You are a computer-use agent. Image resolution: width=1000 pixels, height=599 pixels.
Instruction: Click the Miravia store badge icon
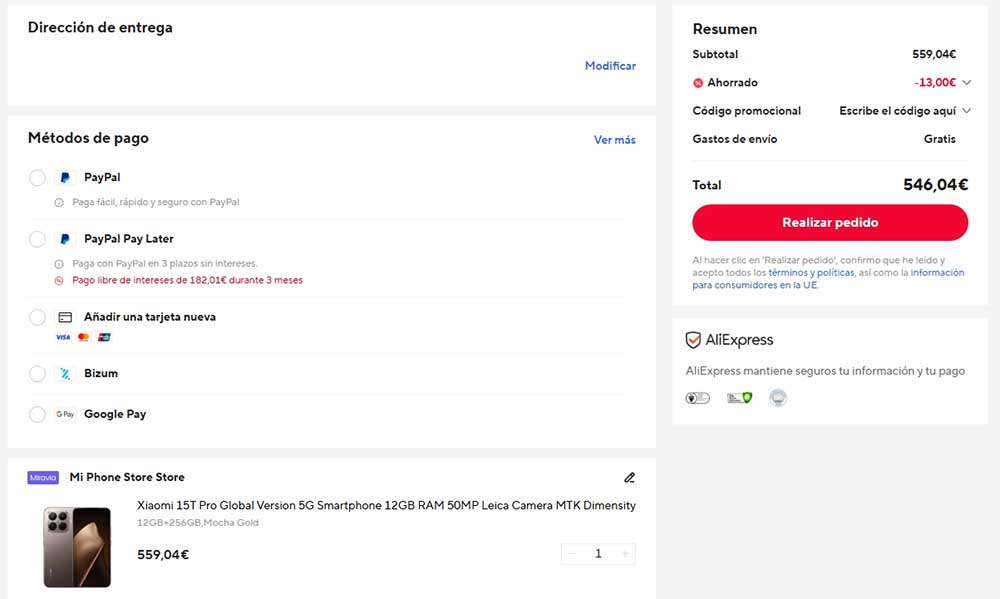click(x=42, y=477)
